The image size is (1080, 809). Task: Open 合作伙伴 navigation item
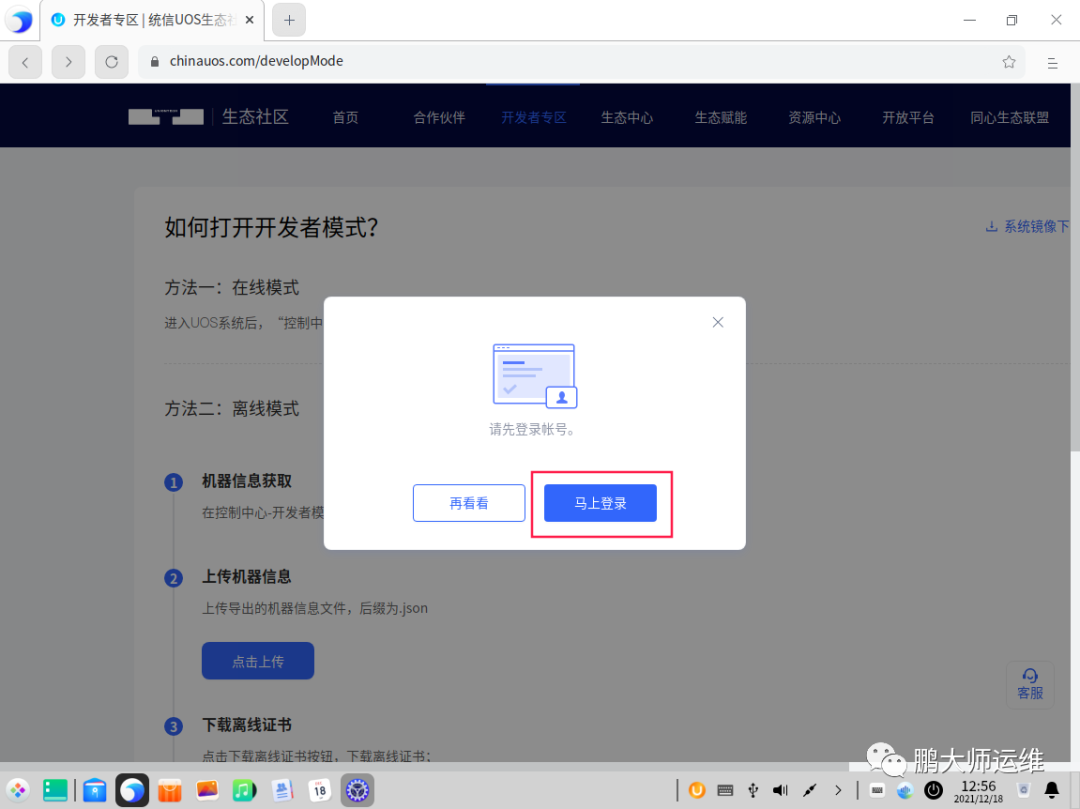[x=439, y=117]
